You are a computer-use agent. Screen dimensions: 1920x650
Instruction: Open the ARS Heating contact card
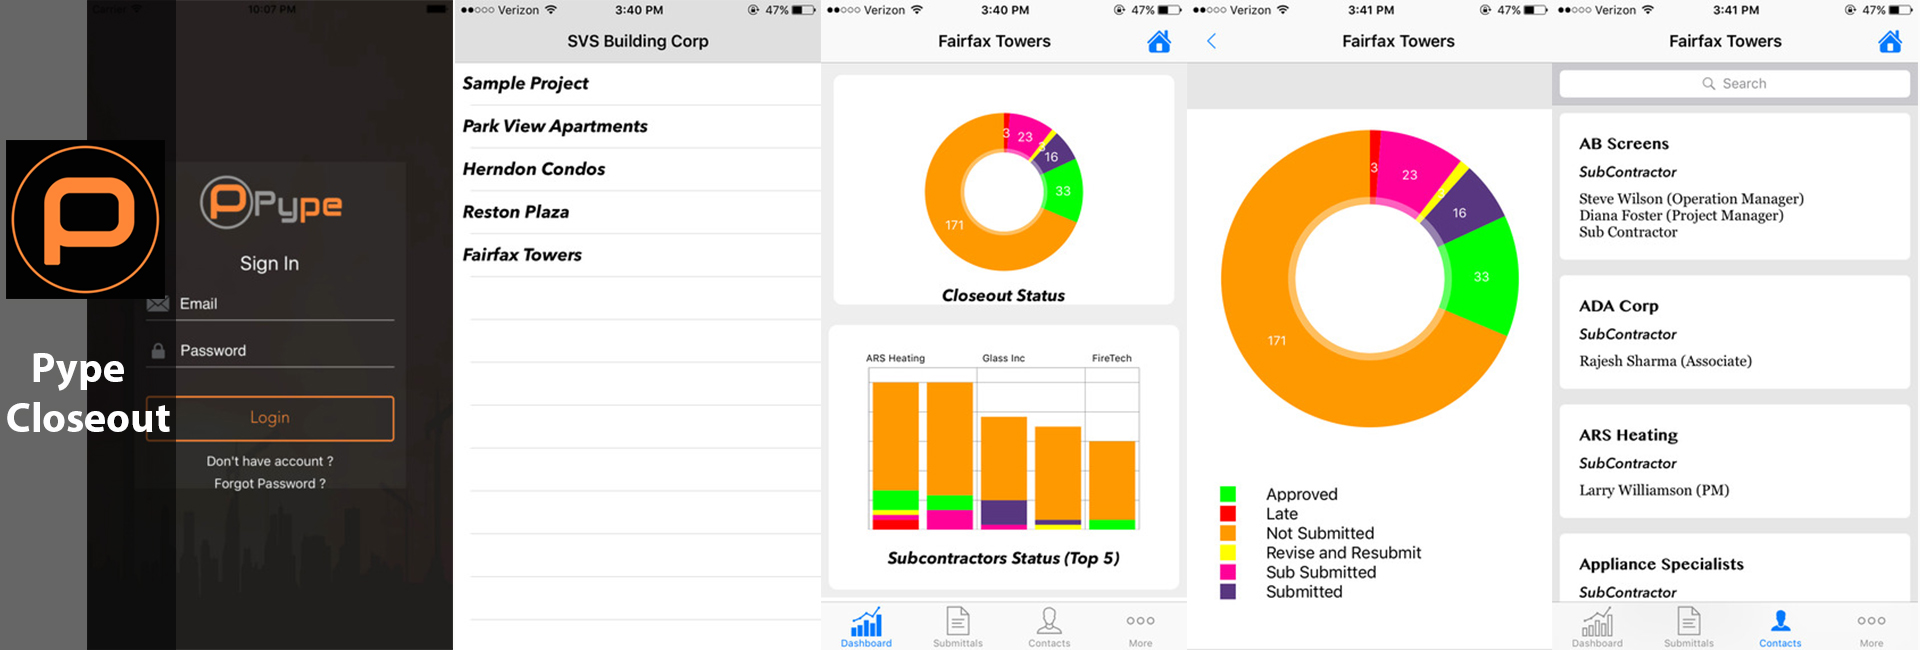[1735, 461]
